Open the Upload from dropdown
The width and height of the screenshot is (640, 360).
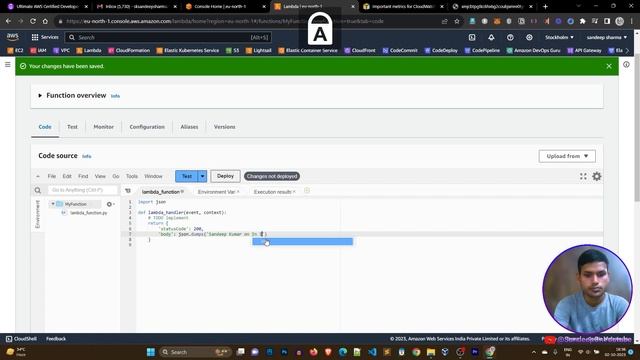pos(567,156)
